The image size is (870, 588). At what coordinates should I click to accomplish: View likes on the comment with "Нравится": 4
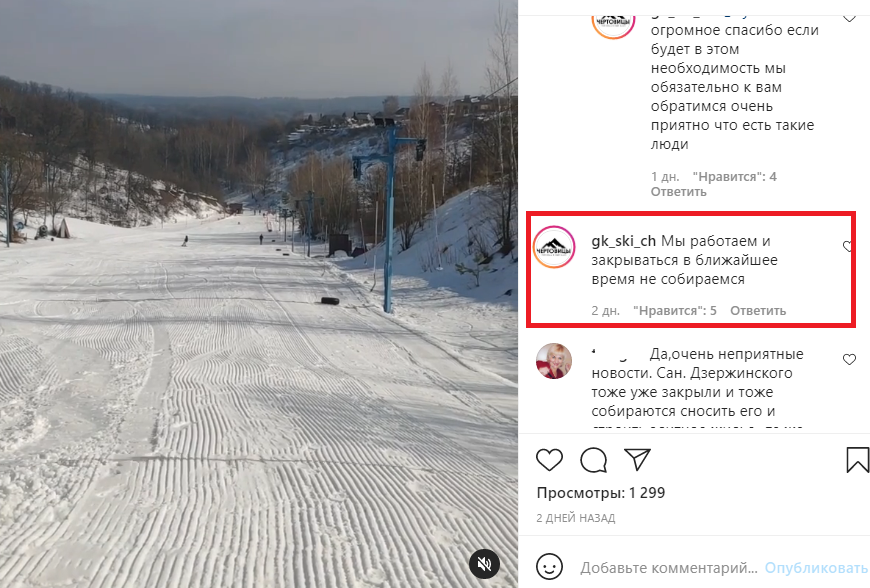pyautogui.click(x=735, y=177)
